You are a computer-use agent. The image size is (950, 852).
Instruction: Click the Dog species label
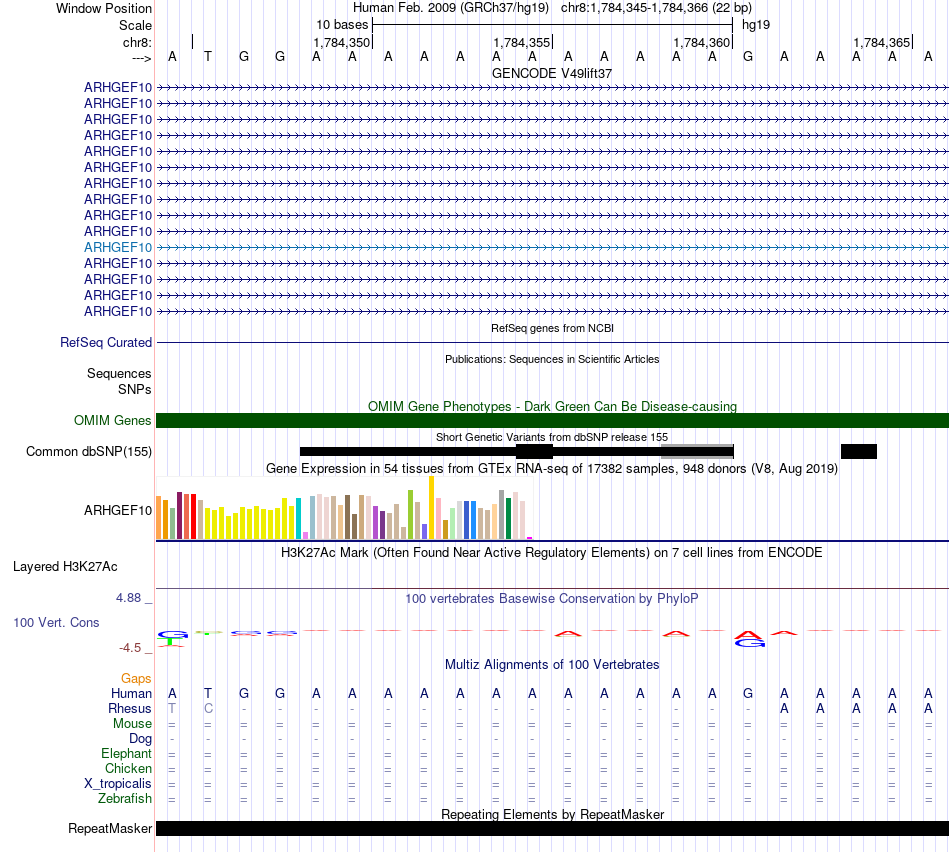pyautogui.click(x=140, y=739)
